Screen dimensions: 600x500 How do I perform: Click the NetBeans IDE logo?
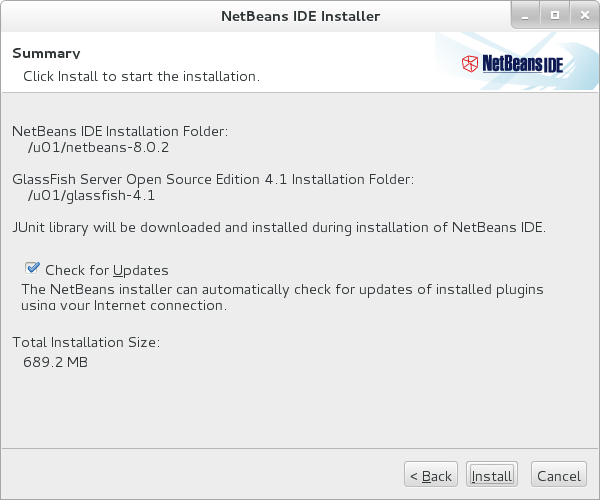(x=513, y=64)
